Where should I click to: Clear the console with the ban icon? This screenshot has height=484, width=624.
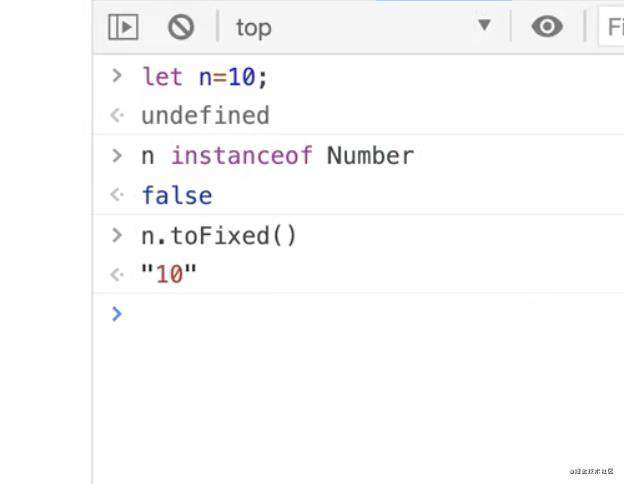coord(181,27)
